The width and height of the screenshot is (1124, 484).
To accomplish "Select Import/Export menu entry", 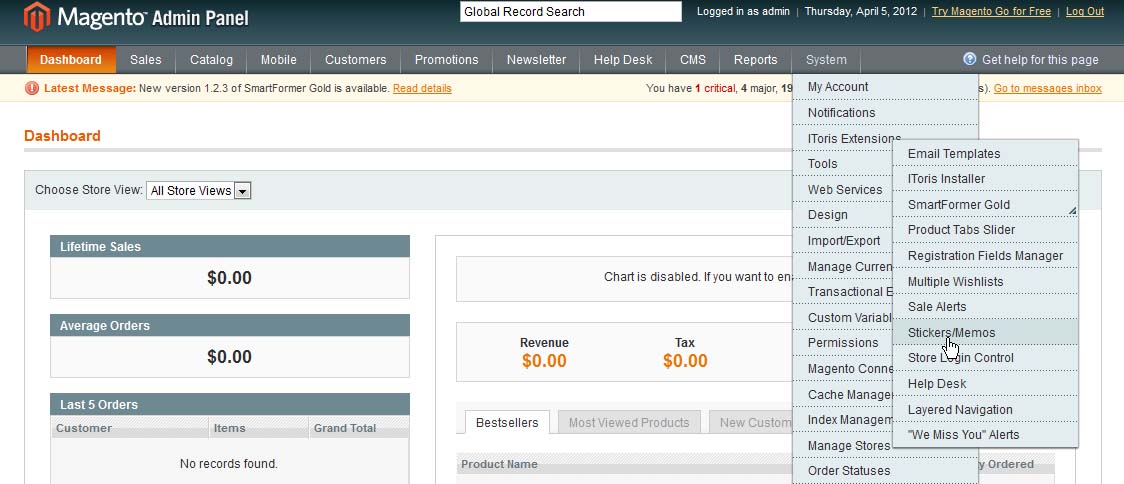I will pyautogui.click(x=843, y=240).
